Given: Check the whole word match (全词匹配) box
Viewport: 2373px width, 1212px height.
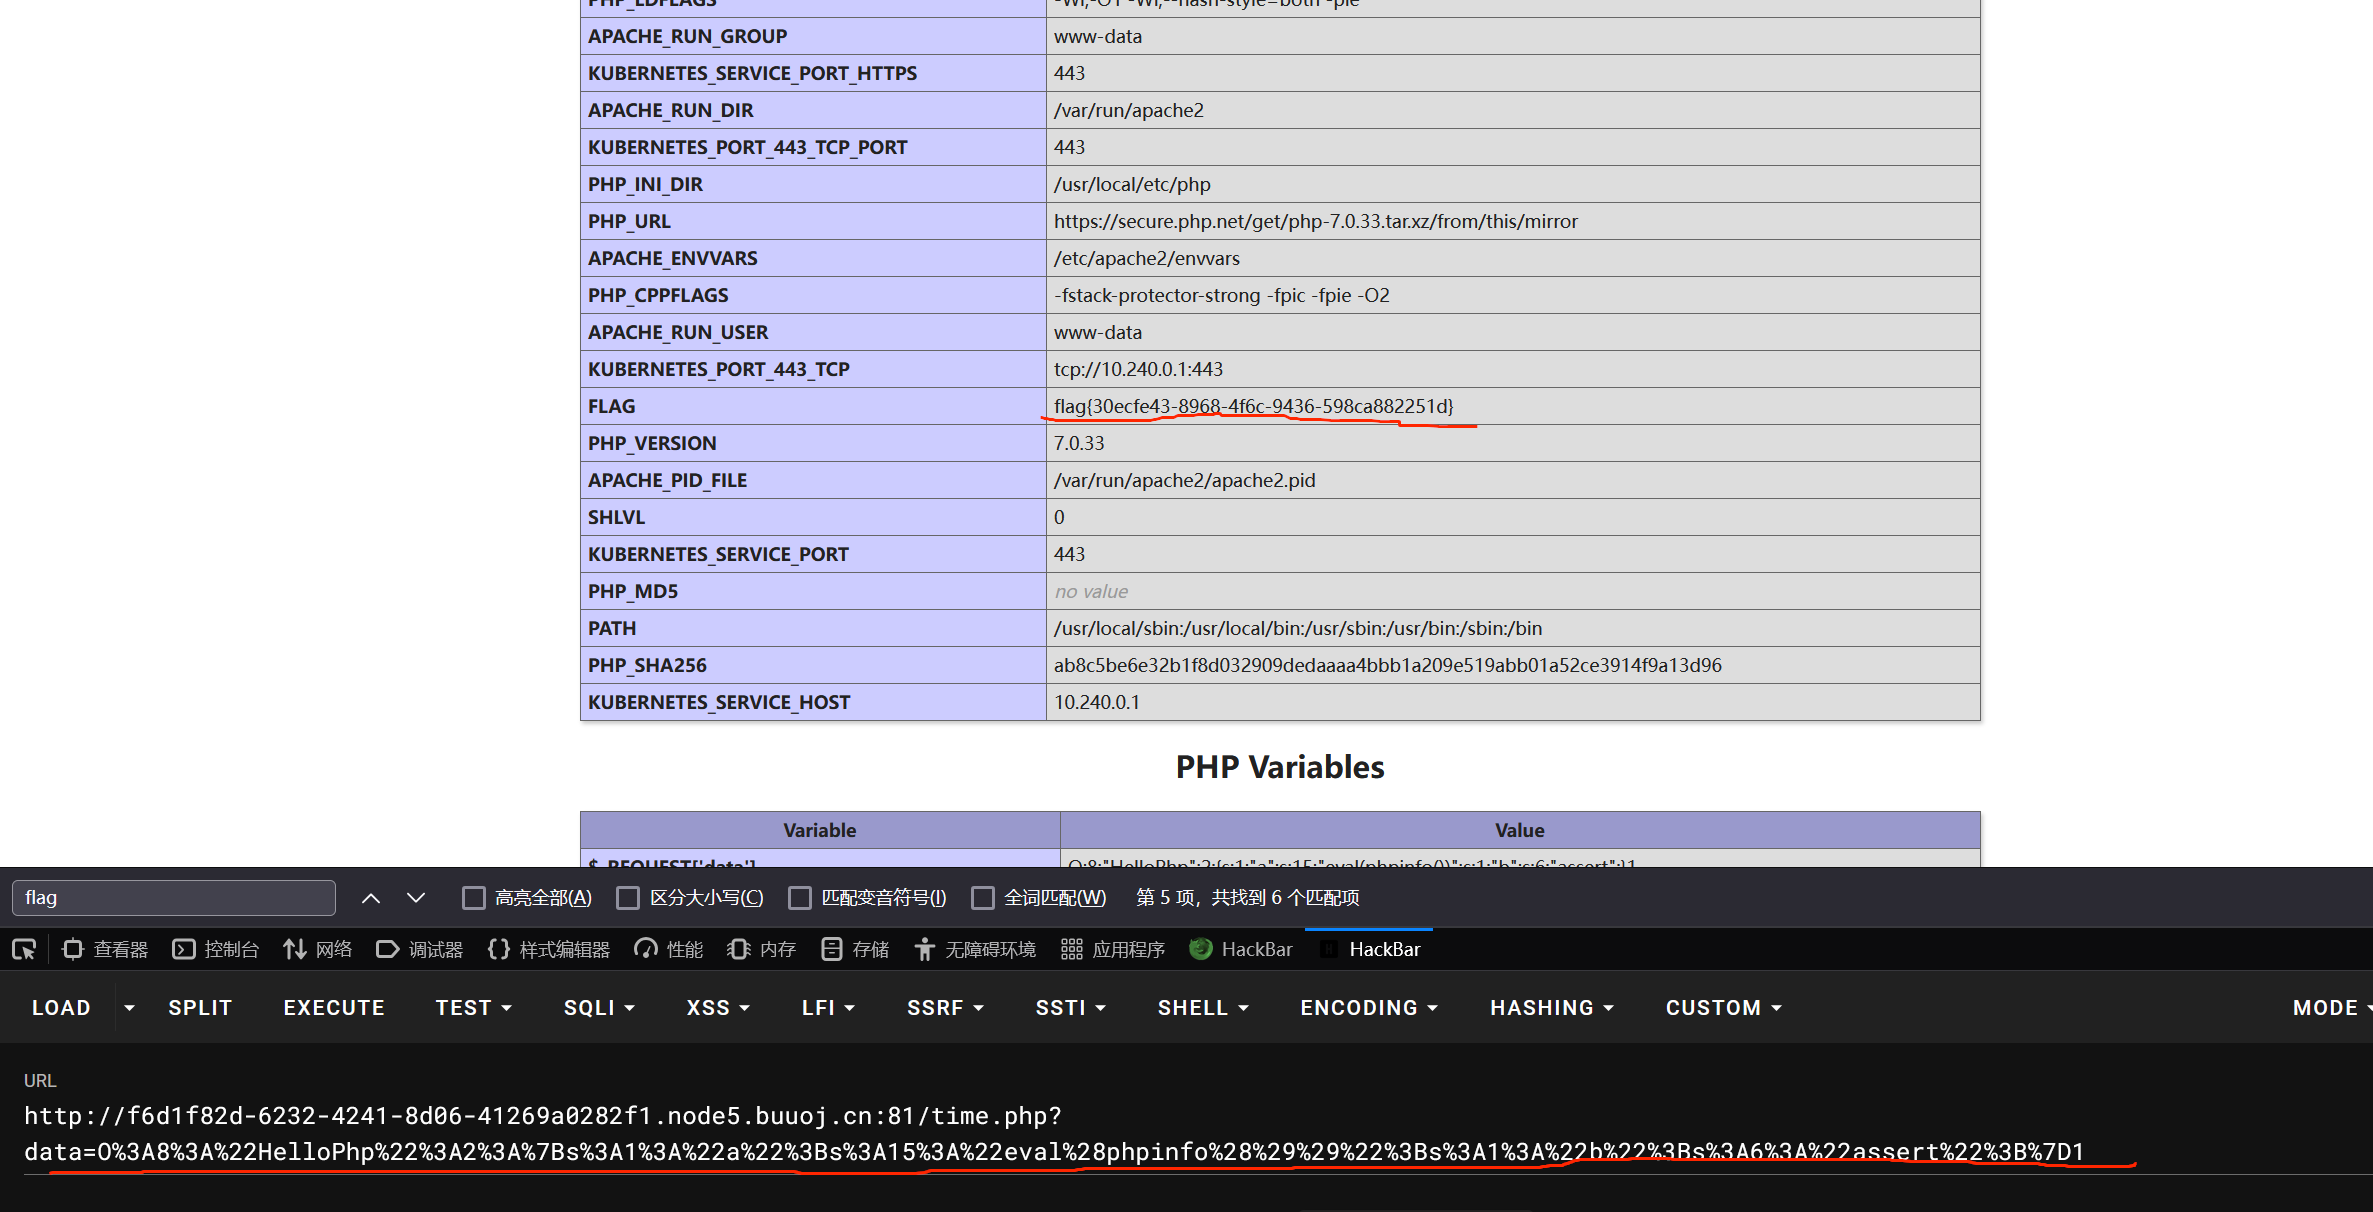Looking at the screenshot, I should pyautogui.click(x=983, y=898).
